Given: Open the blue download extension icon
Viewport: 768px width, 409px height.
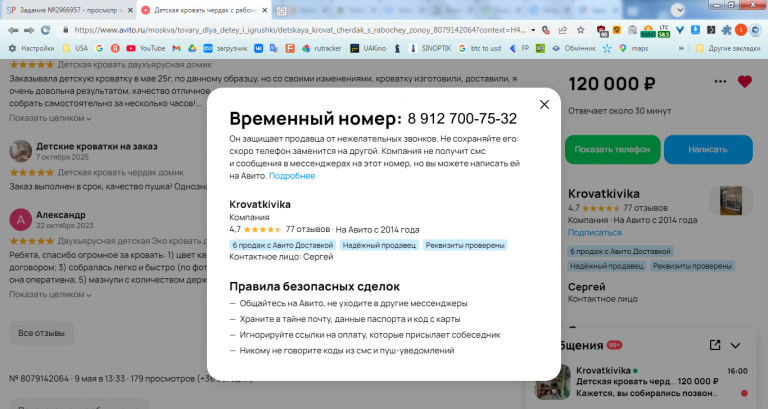Looking at the screenshot, I should click(x=695, y=30).
